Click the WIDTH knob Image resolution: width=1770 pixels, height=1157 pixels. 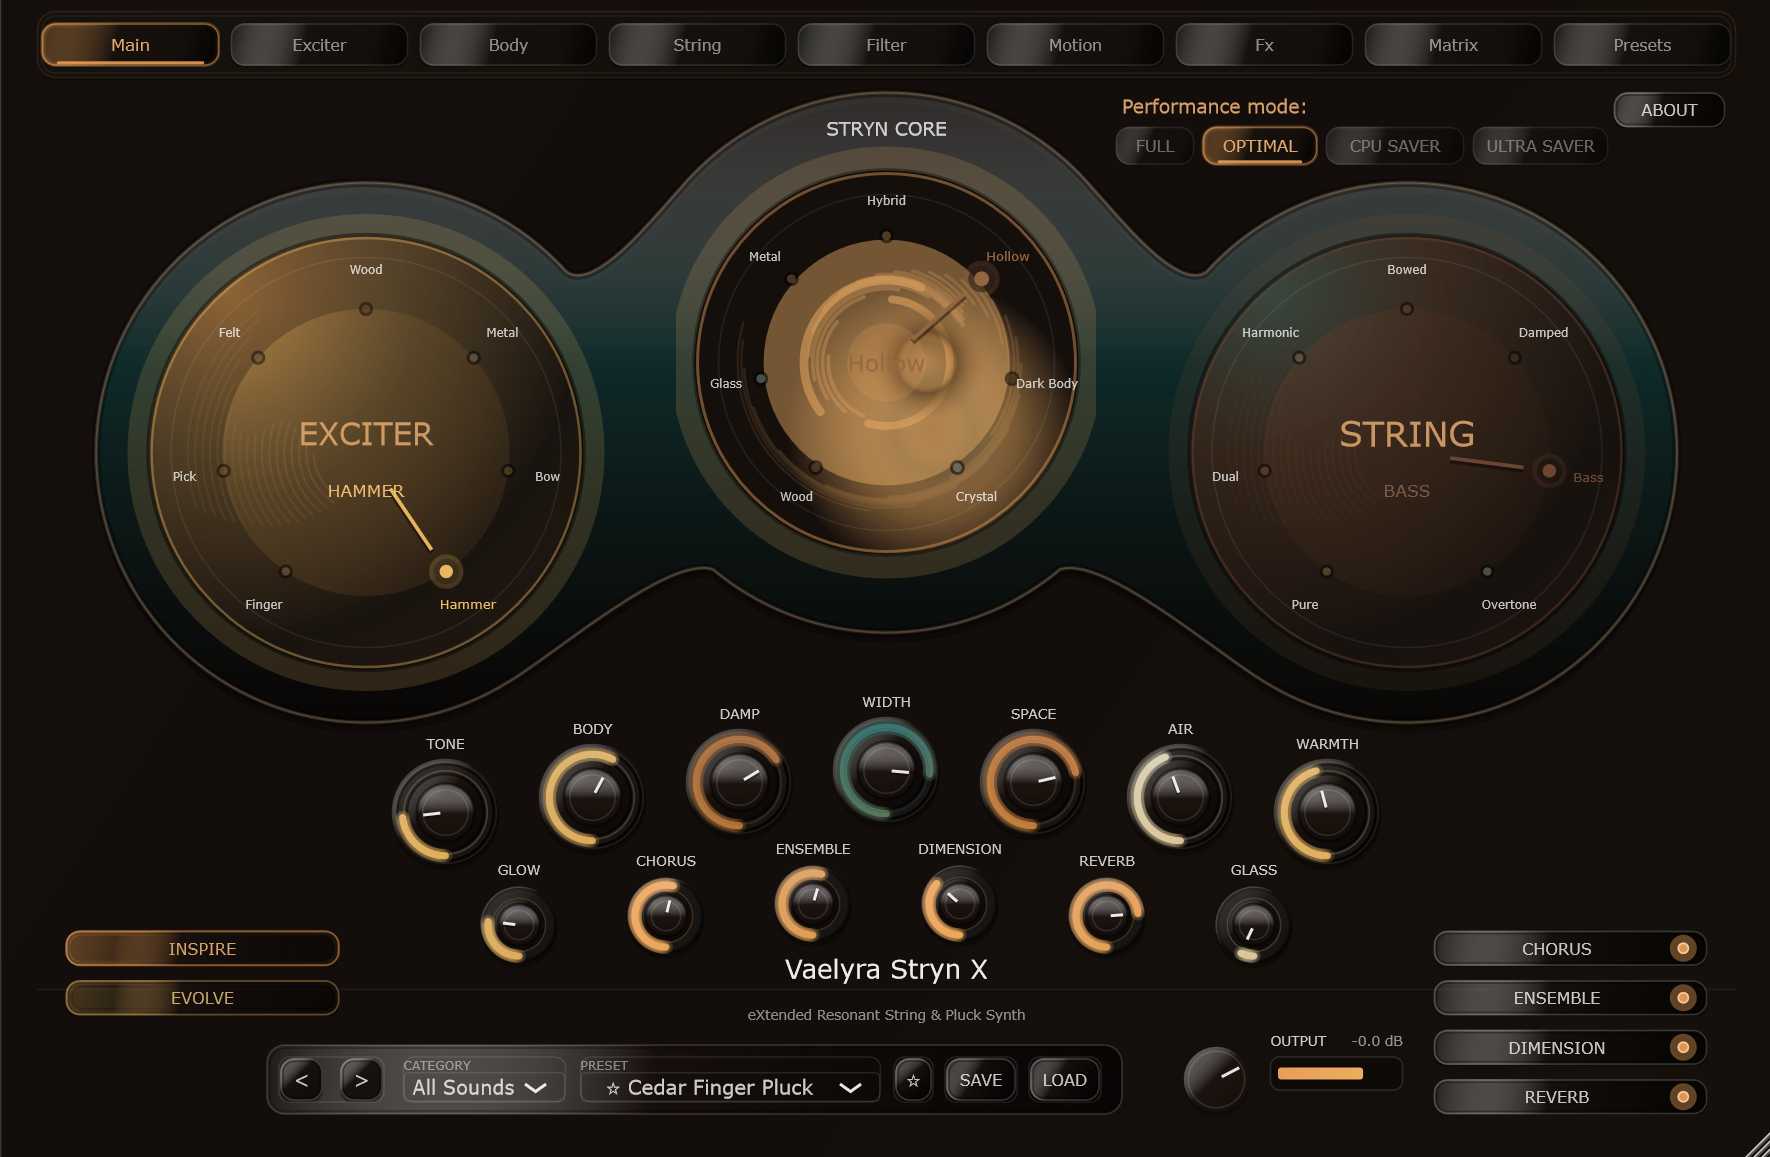pos(886,768)
